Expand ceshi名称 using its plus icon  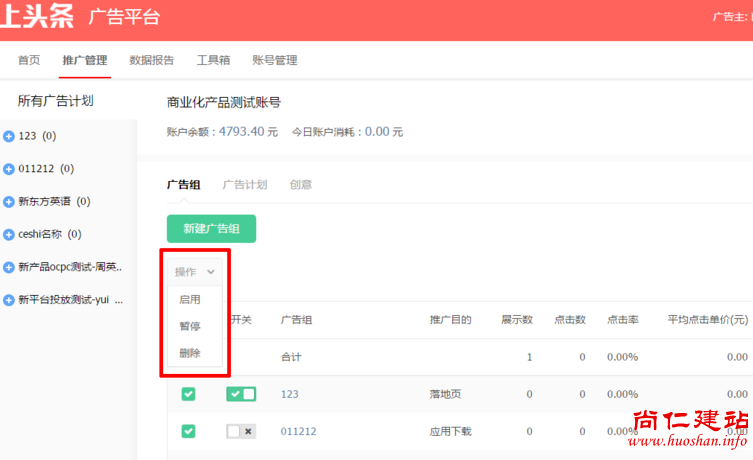(x=9, y=235)
